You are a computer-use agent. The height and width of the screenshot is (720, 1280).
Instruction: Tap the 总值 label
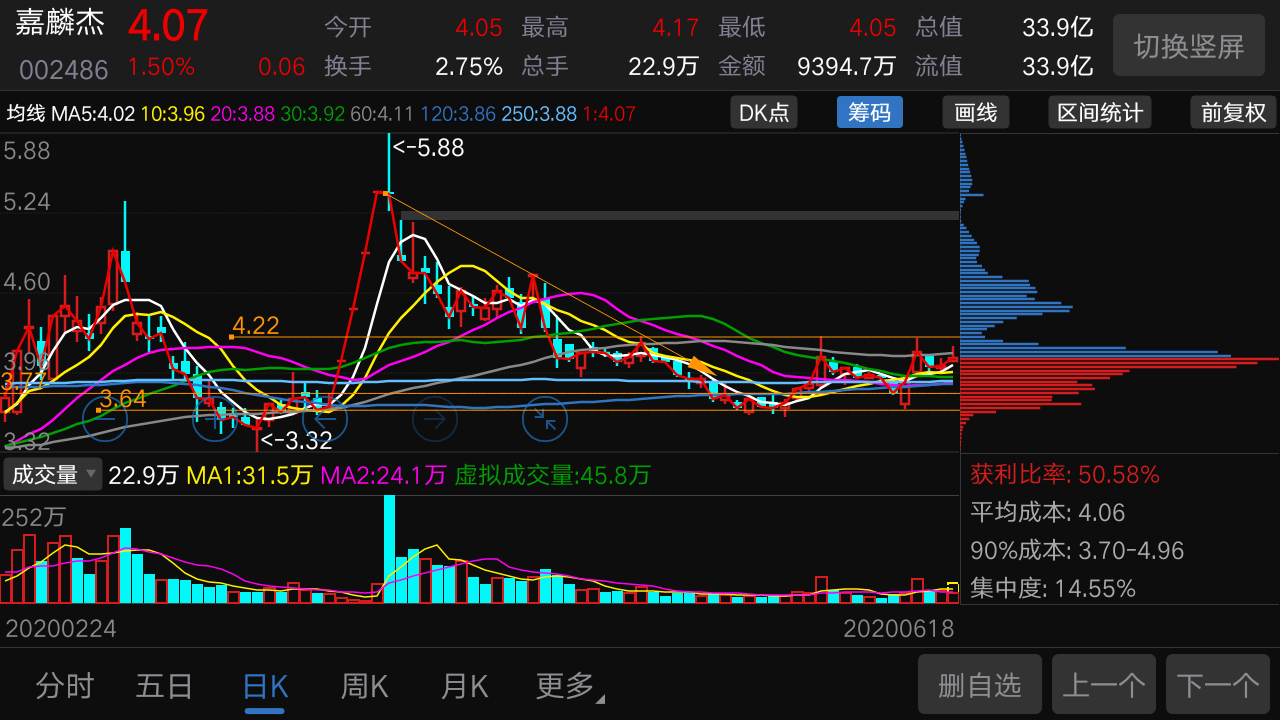click(x=939, y=28)
